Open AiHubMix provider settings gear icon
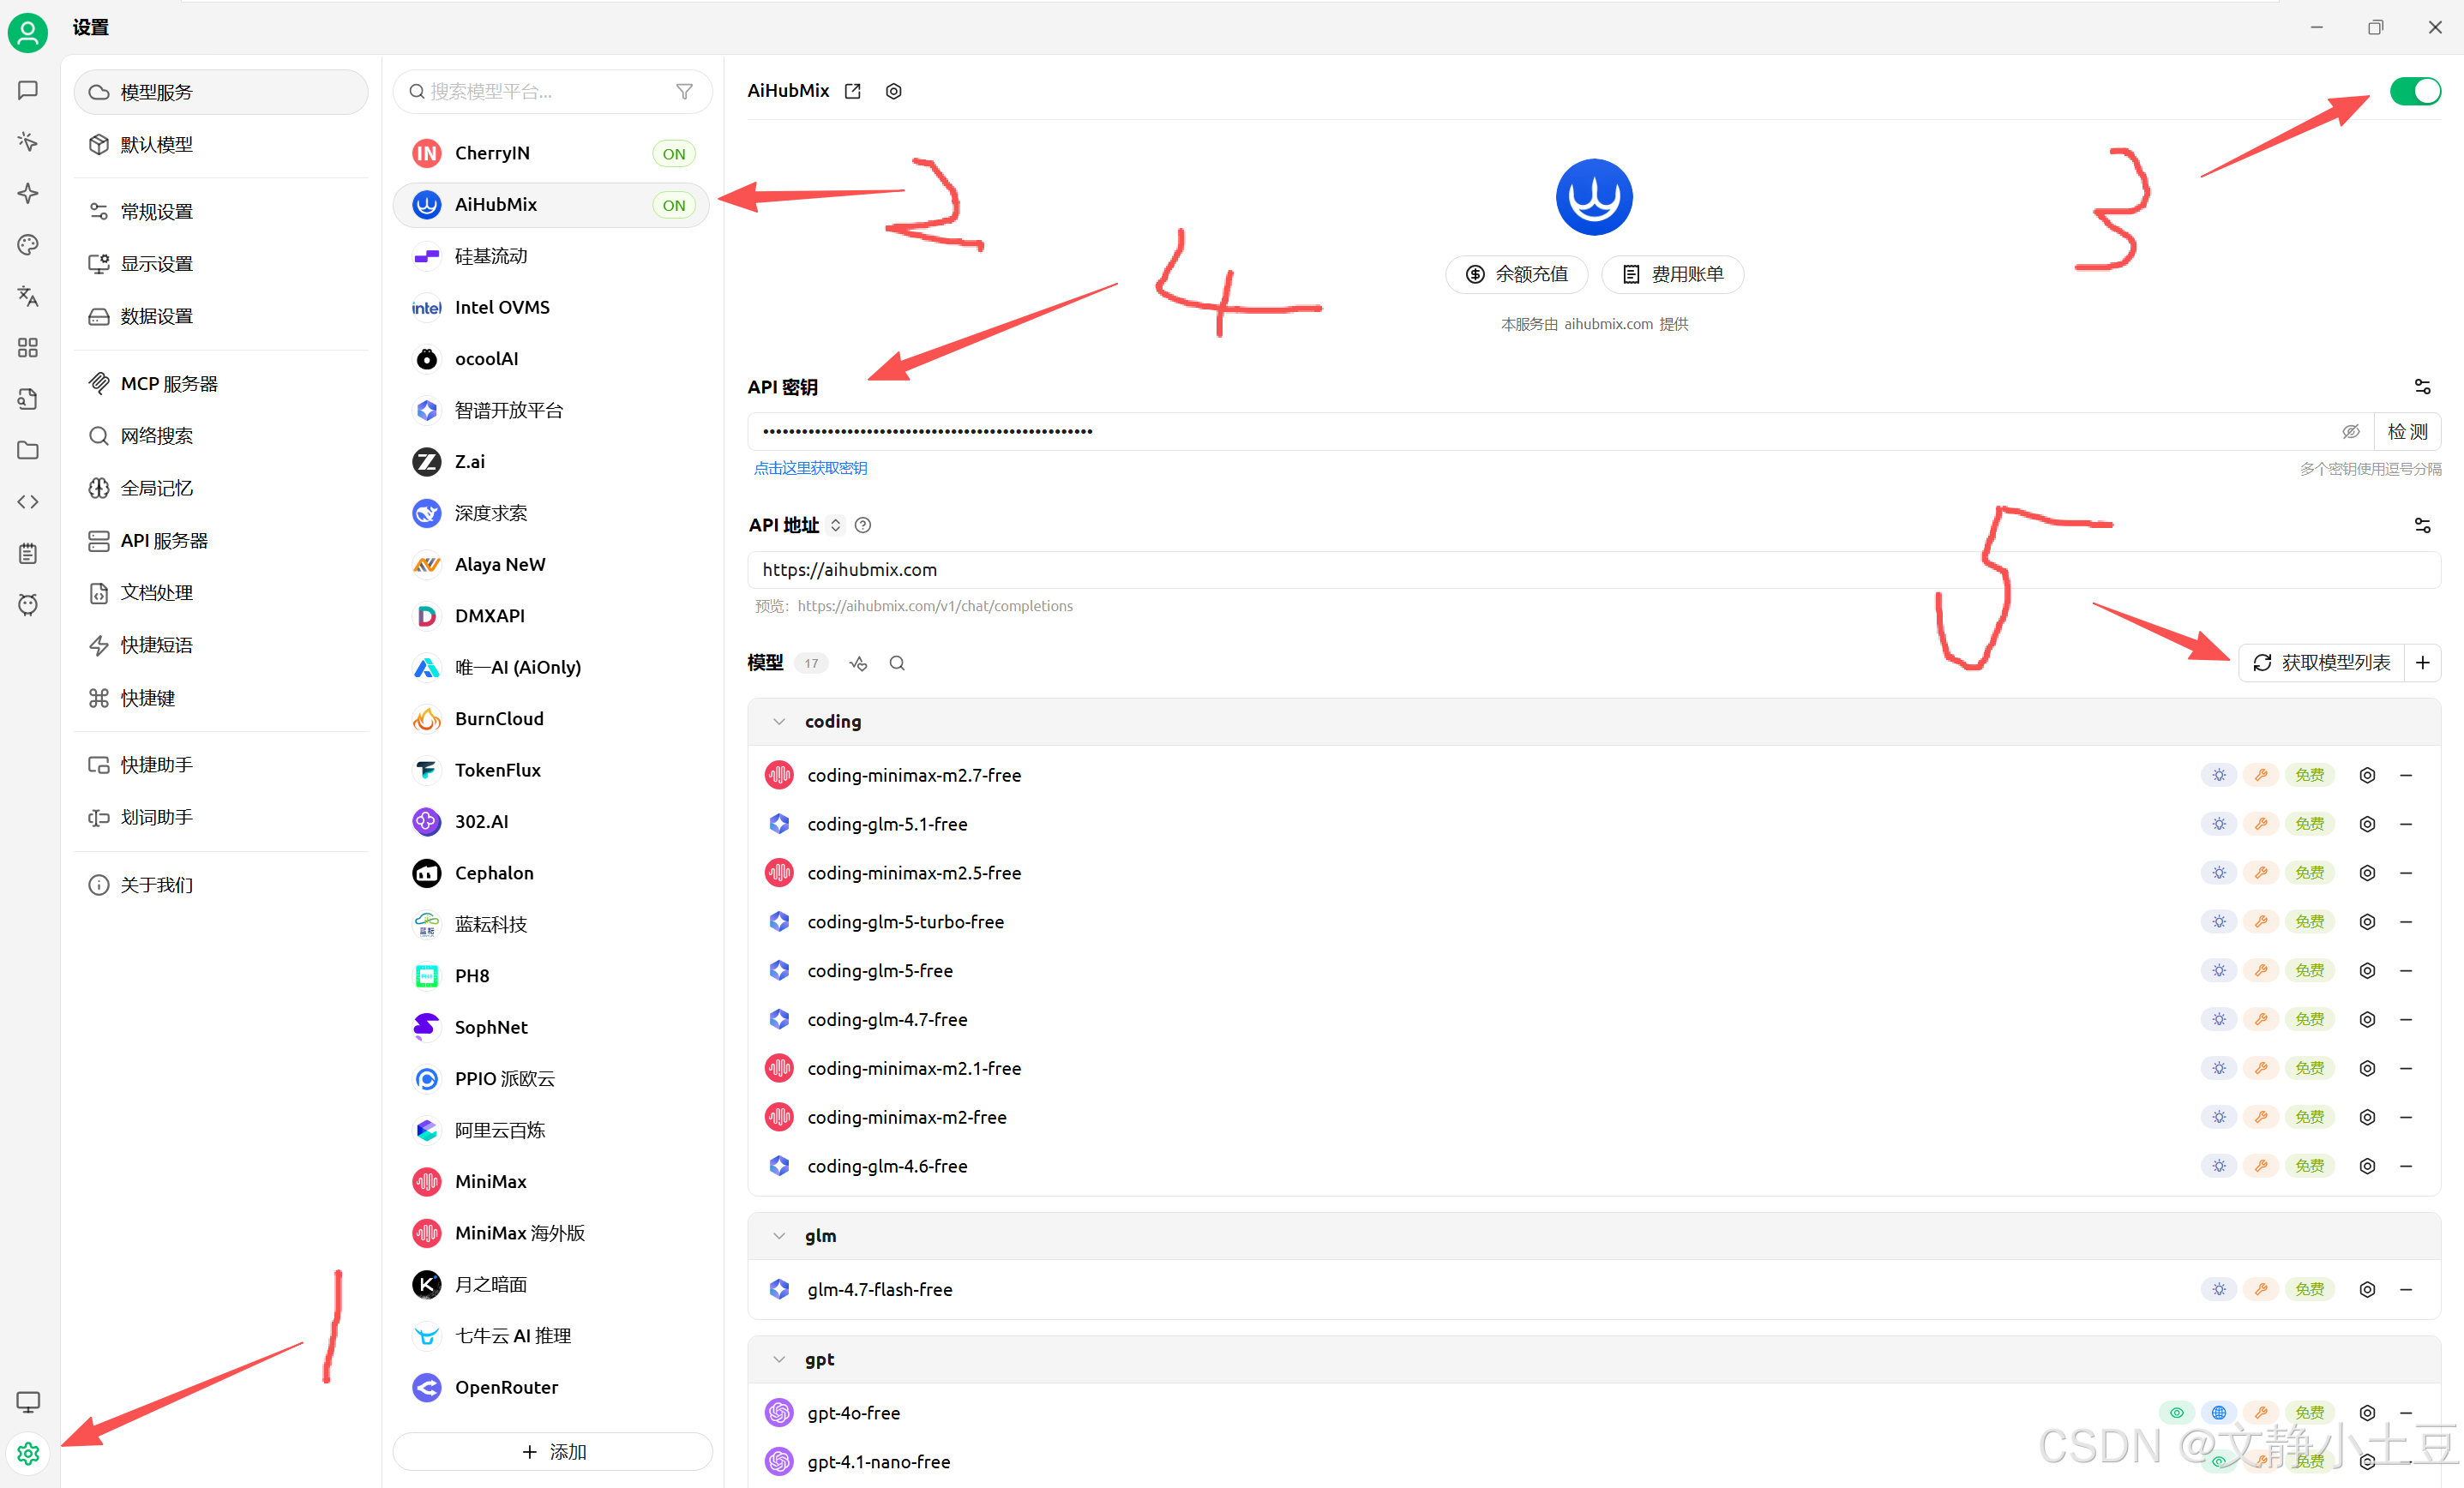 [x=893, y=90]
